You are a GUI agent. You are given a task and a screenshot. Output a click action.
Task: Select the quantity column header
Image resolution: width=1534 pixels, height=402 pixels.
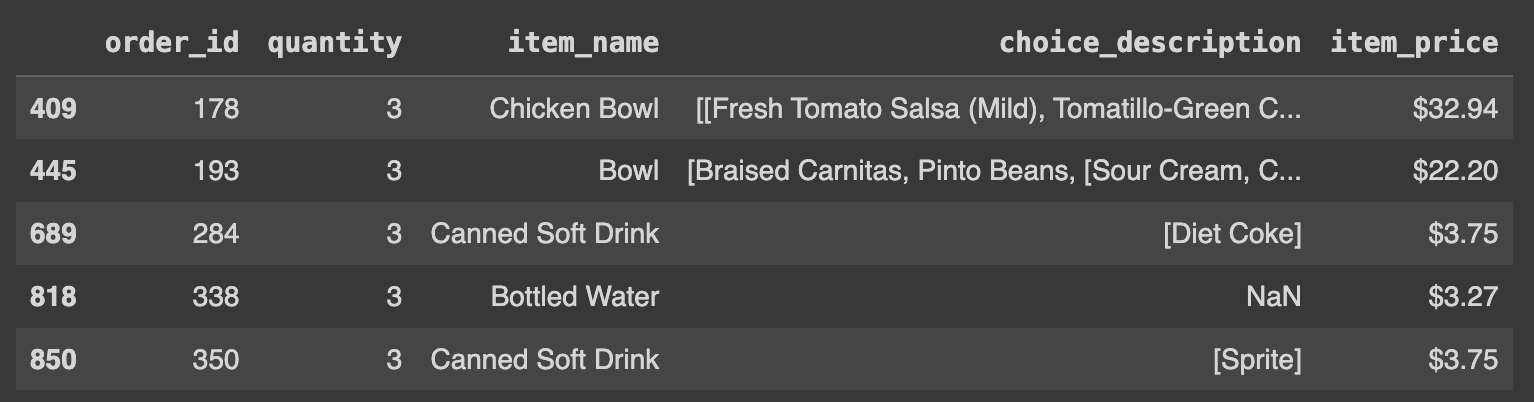[x=334, y=43]
